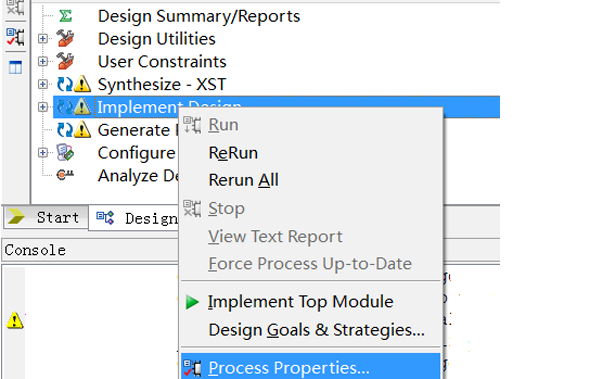Choose Implement Top Module menu entry
The width and height of the screenshot is (600, 379).
300,302
